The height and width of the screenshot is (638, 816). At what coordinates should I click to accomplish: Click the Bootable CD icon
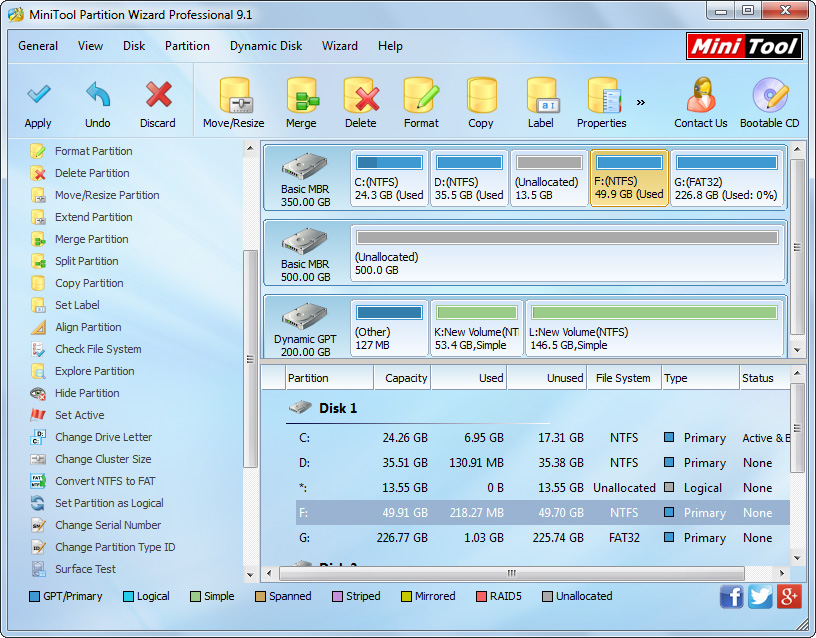point(770,95)
